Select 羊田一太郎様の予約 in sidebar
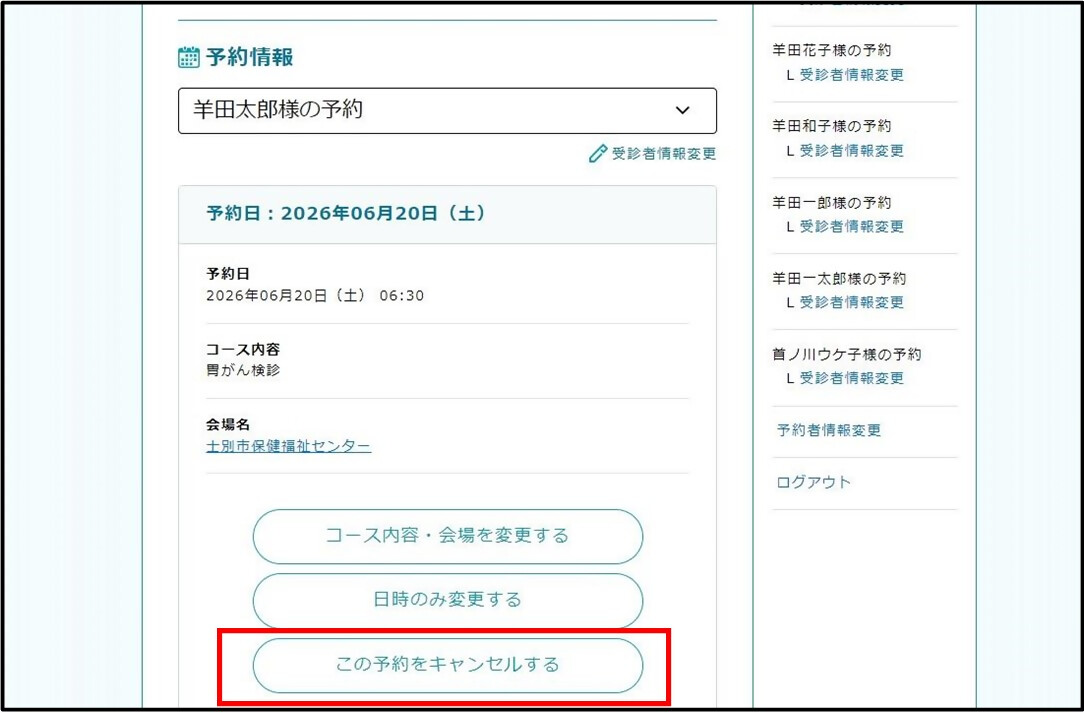 (839, 279)
